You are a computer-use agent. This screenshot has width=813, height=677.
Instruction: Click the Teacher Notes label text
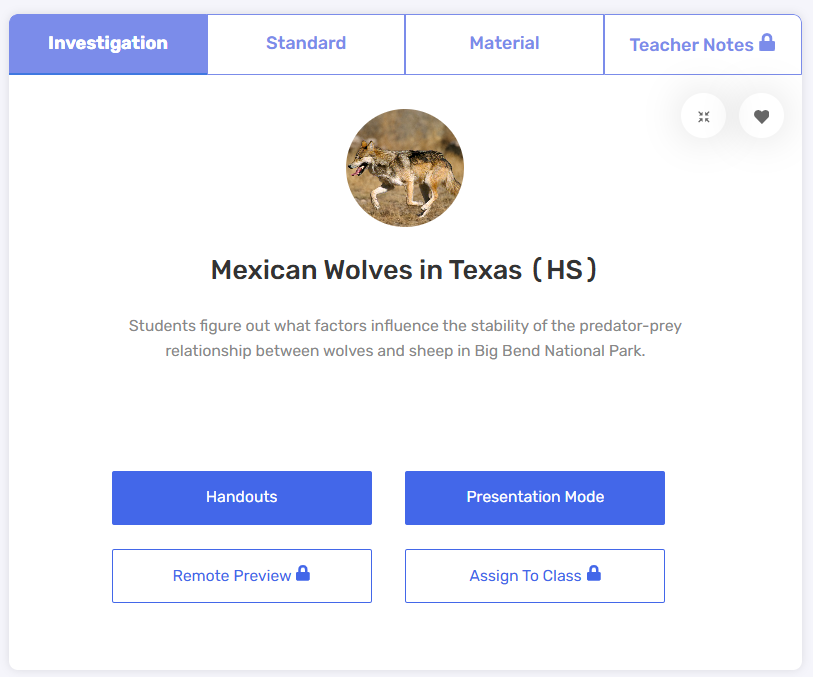pos(691,45)
